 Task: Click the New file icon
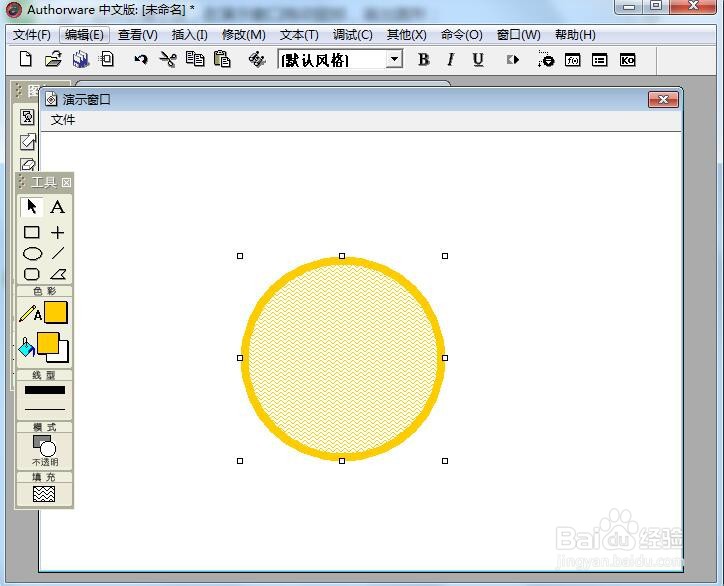26,60
